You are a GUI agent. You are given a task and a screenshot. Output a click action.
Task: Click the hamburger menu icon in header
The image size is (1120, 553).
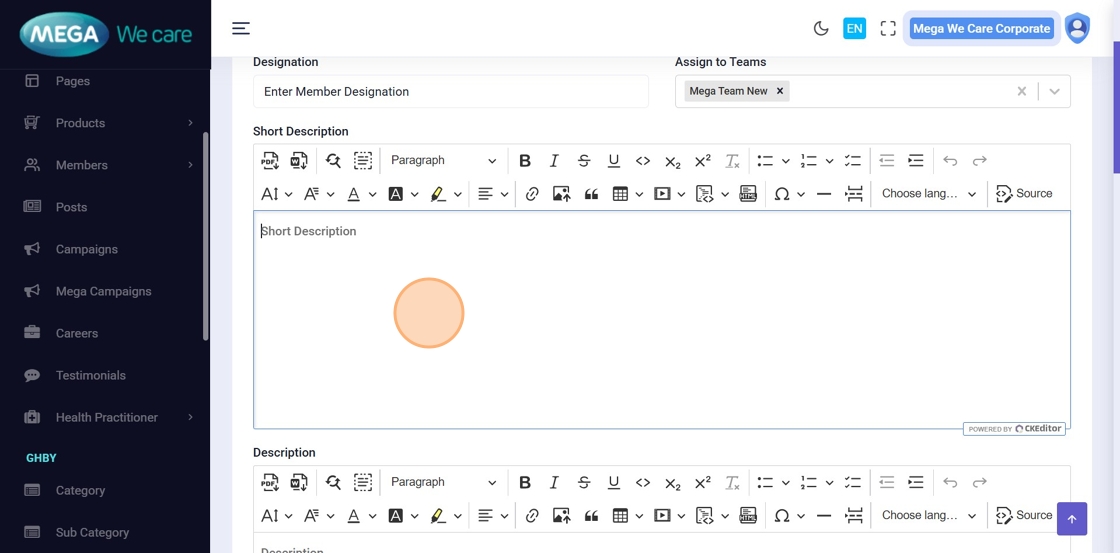241,28
